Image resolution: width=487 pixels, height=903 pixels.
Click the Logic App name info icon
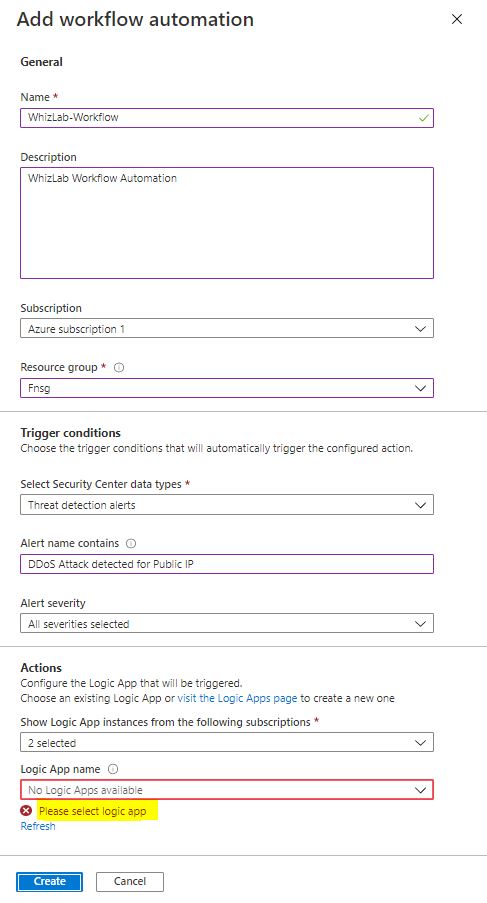pyautogui.click(x=113, y=769)
